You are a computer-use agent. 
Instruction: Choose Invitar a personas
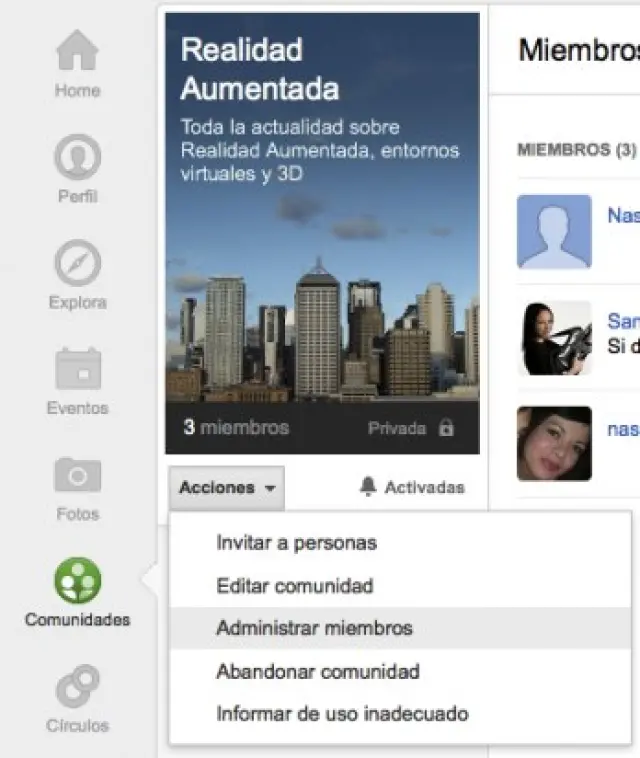pyautogui.click(x=296, y=543)
